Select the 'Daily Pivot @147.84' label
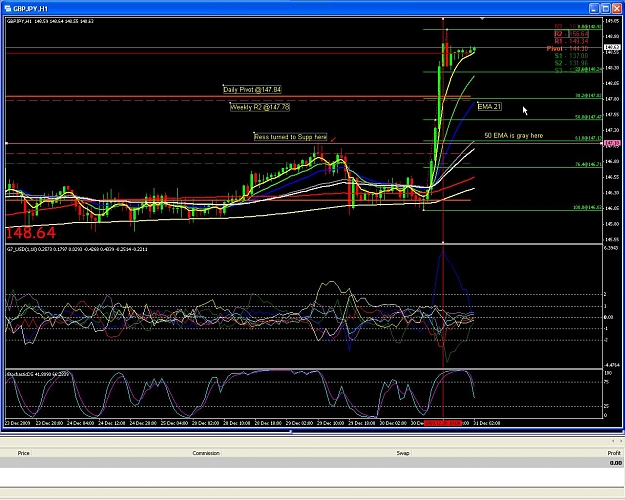Viewport: 625px width, 500px height. point(252,90)
